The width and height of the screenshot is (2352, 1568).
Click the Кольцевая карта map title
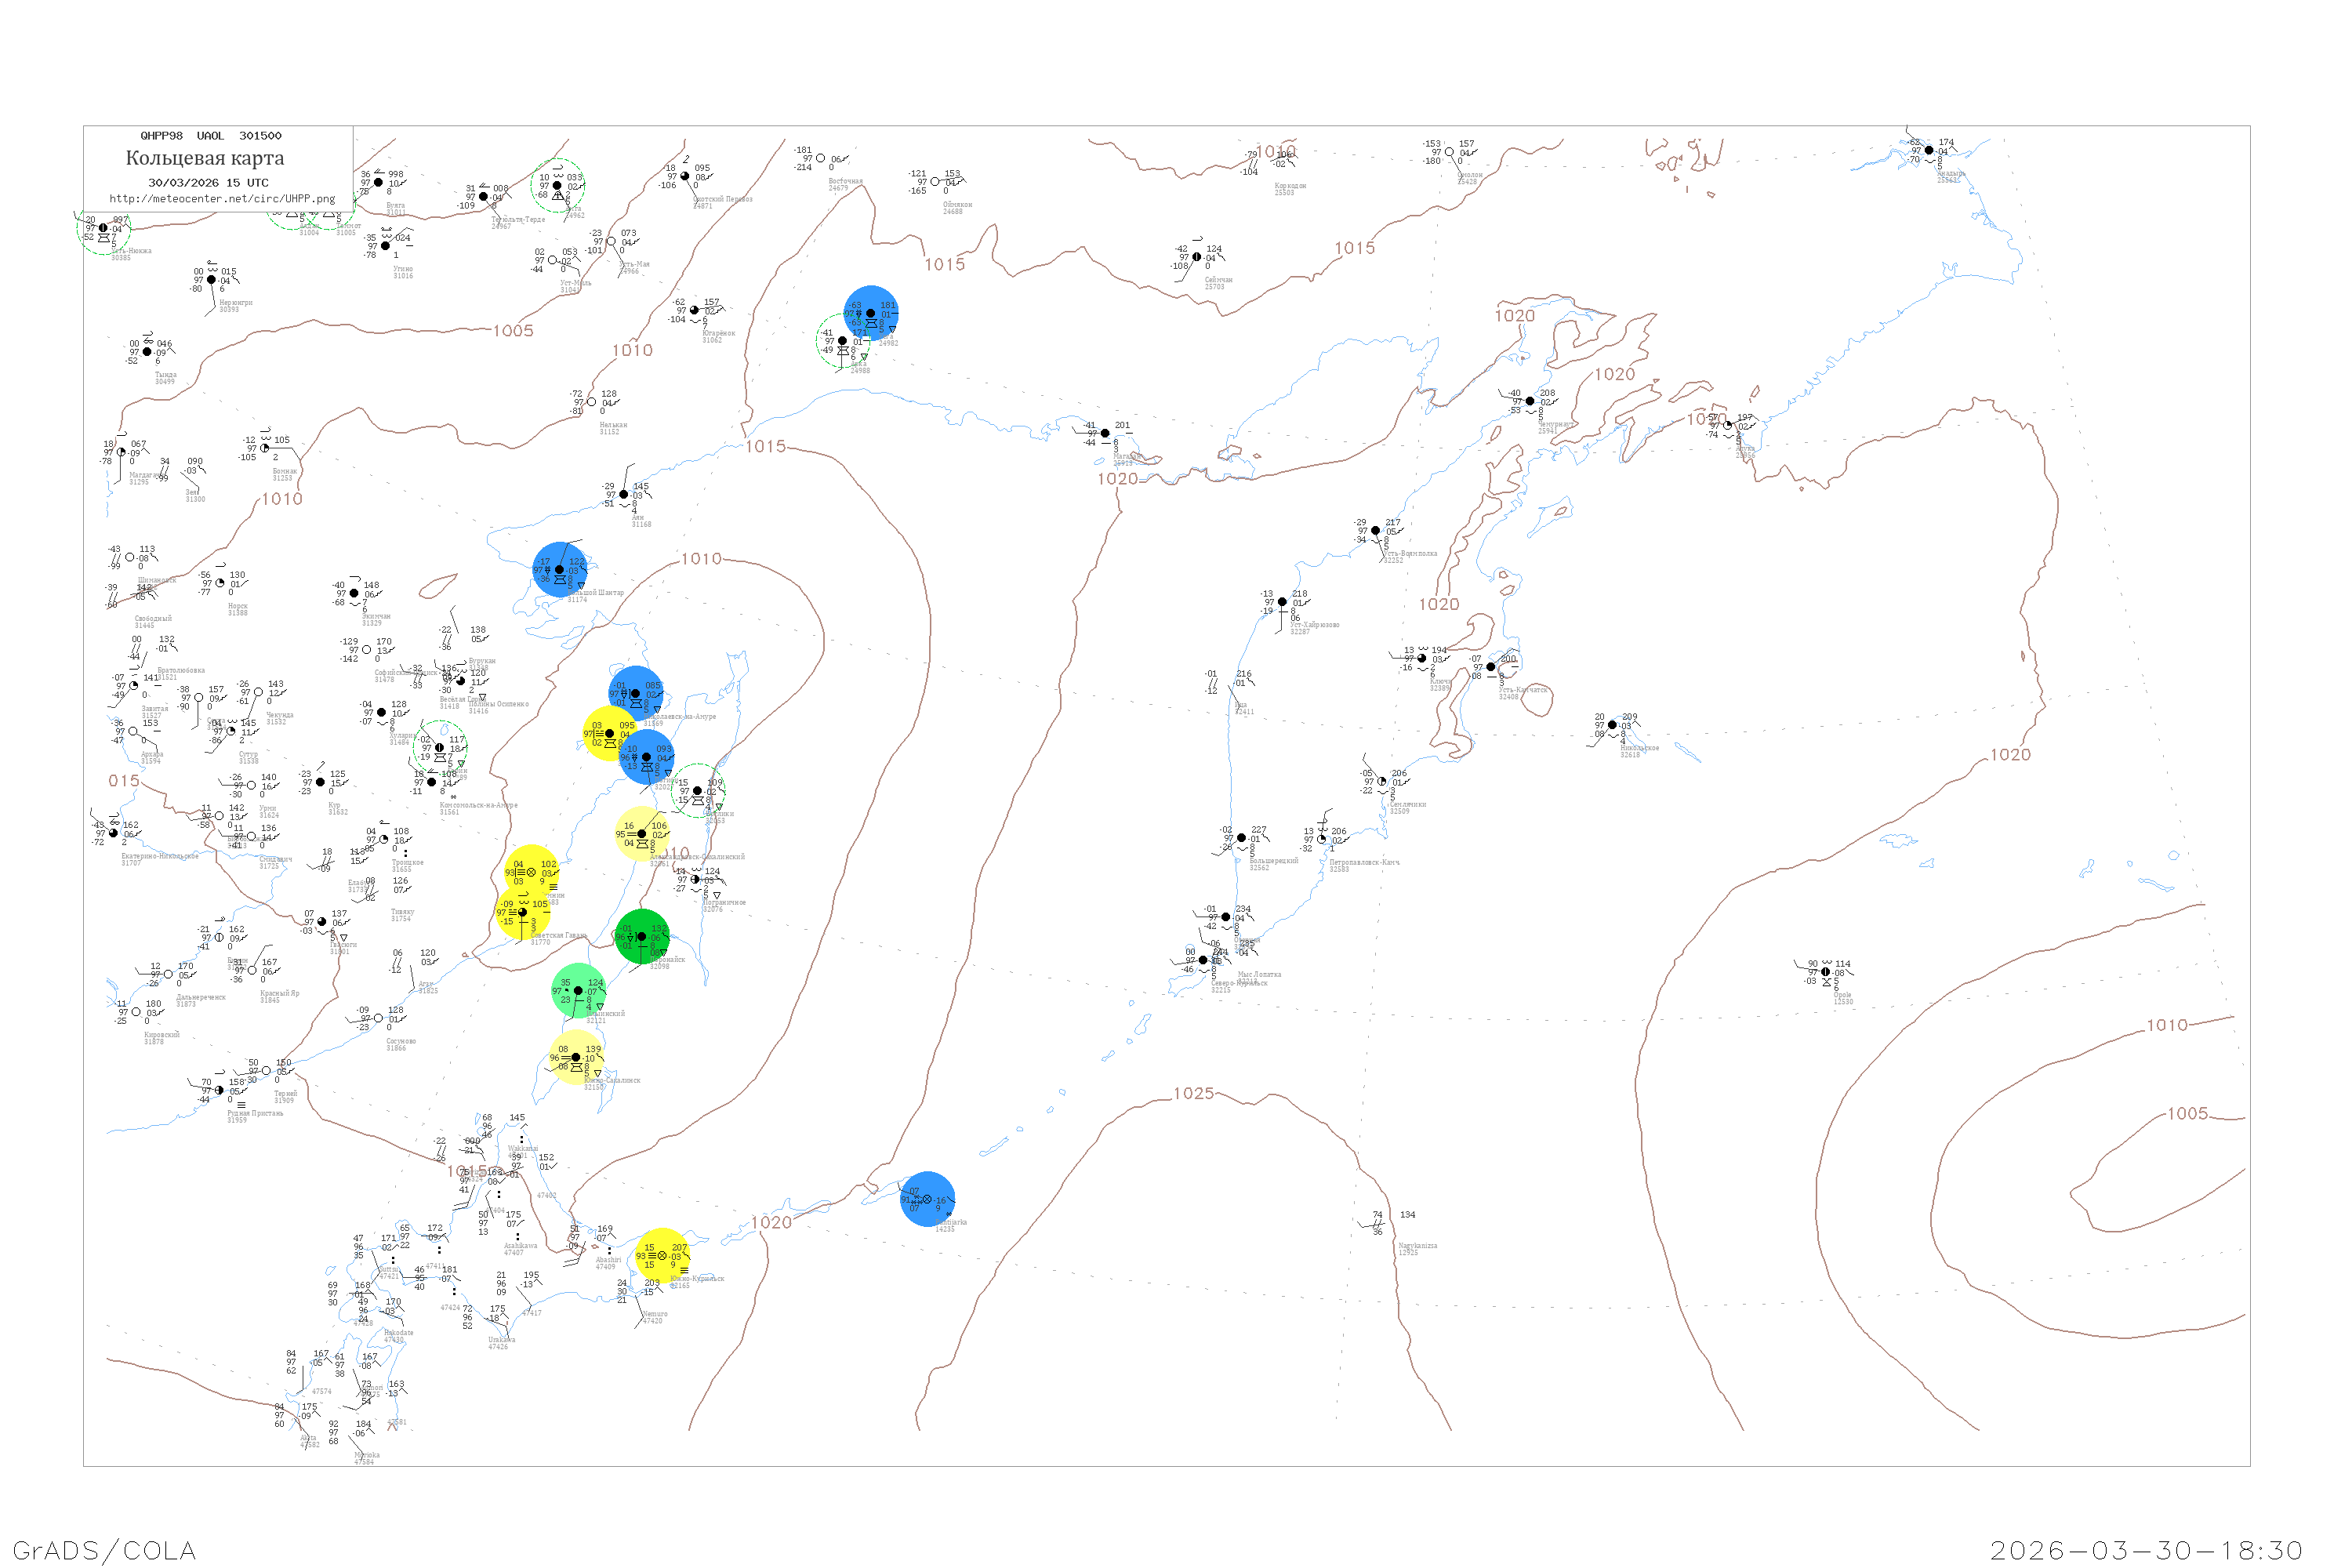[x=205, y=158]
